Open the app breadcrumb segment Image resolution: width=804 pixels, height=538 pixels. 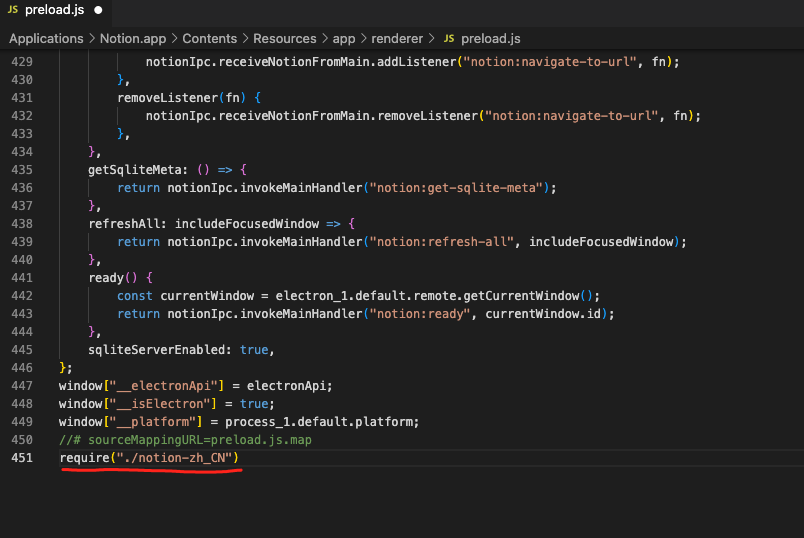(344, 39)
